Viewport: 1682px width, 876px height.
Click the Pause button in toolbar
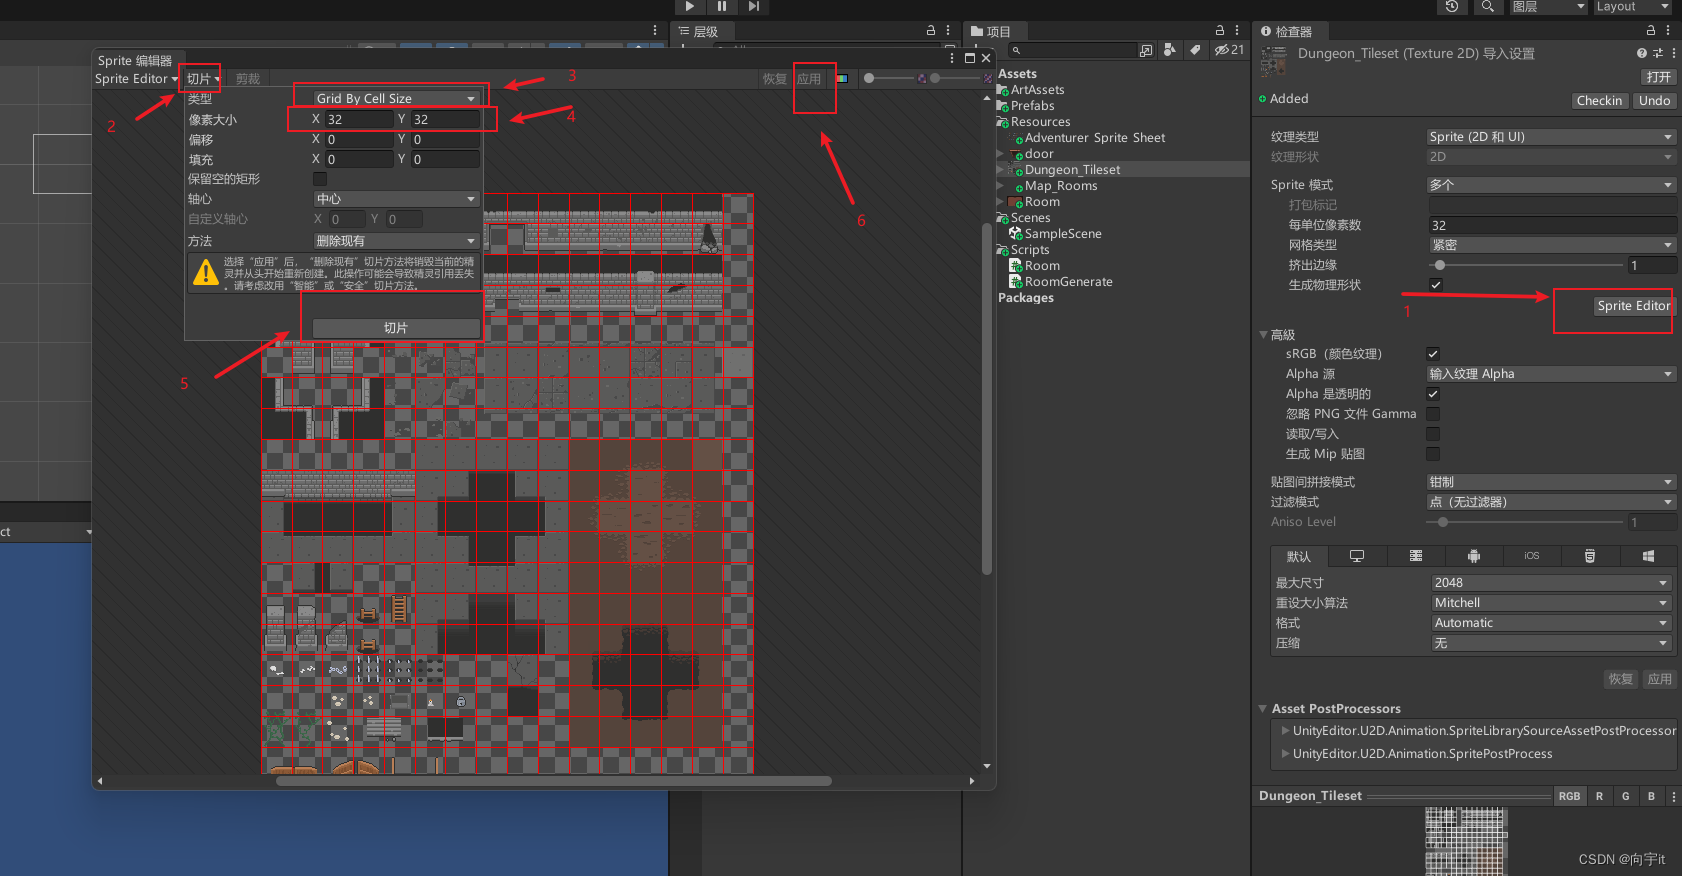pyautogui.click(x=722, y=6)
